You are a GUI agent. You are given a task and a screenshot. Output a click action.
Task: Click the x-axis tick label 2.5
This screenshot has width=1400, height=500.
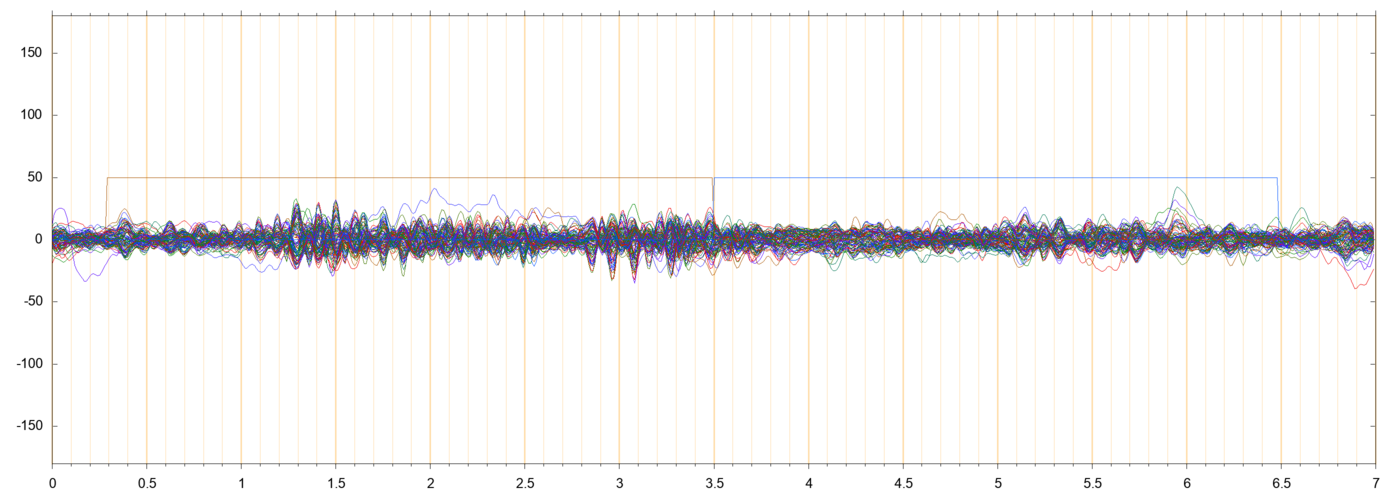[x=525, y=482]
